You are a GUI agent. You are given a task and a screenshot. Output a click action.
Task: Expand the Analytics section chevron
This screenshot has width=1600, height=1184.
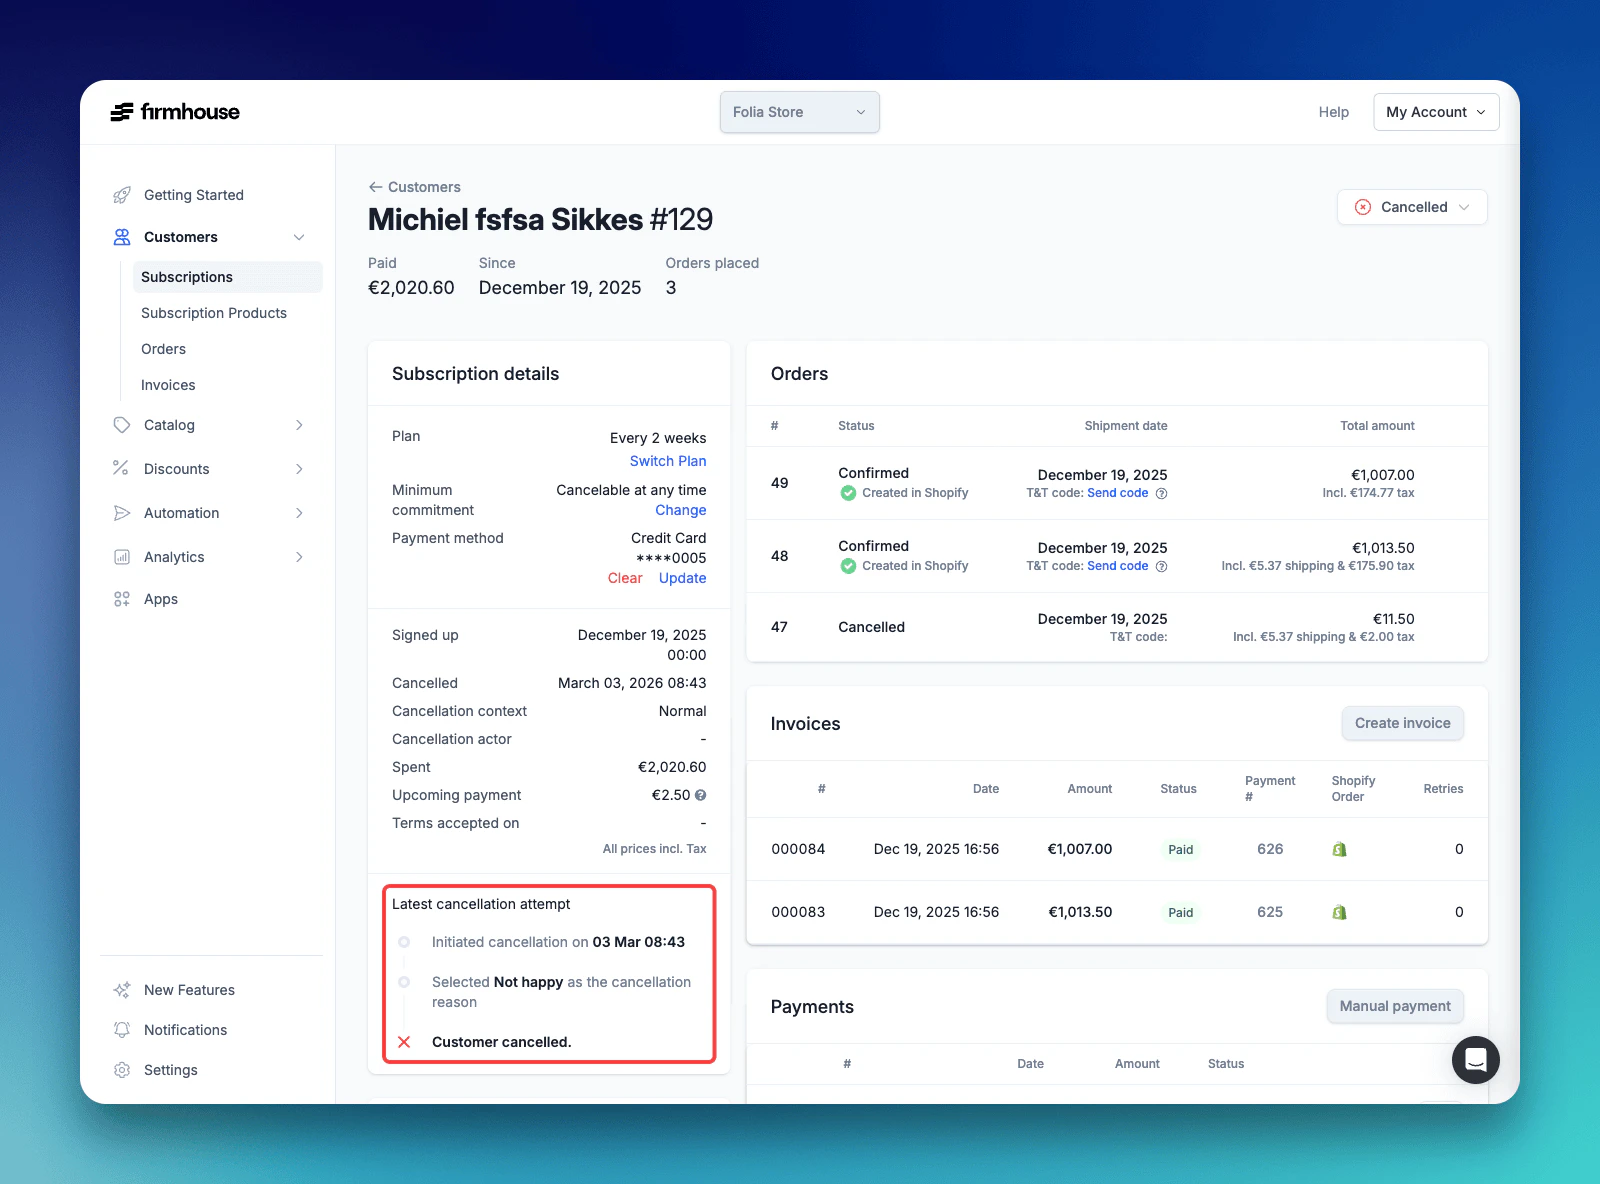tap(299, 557)
